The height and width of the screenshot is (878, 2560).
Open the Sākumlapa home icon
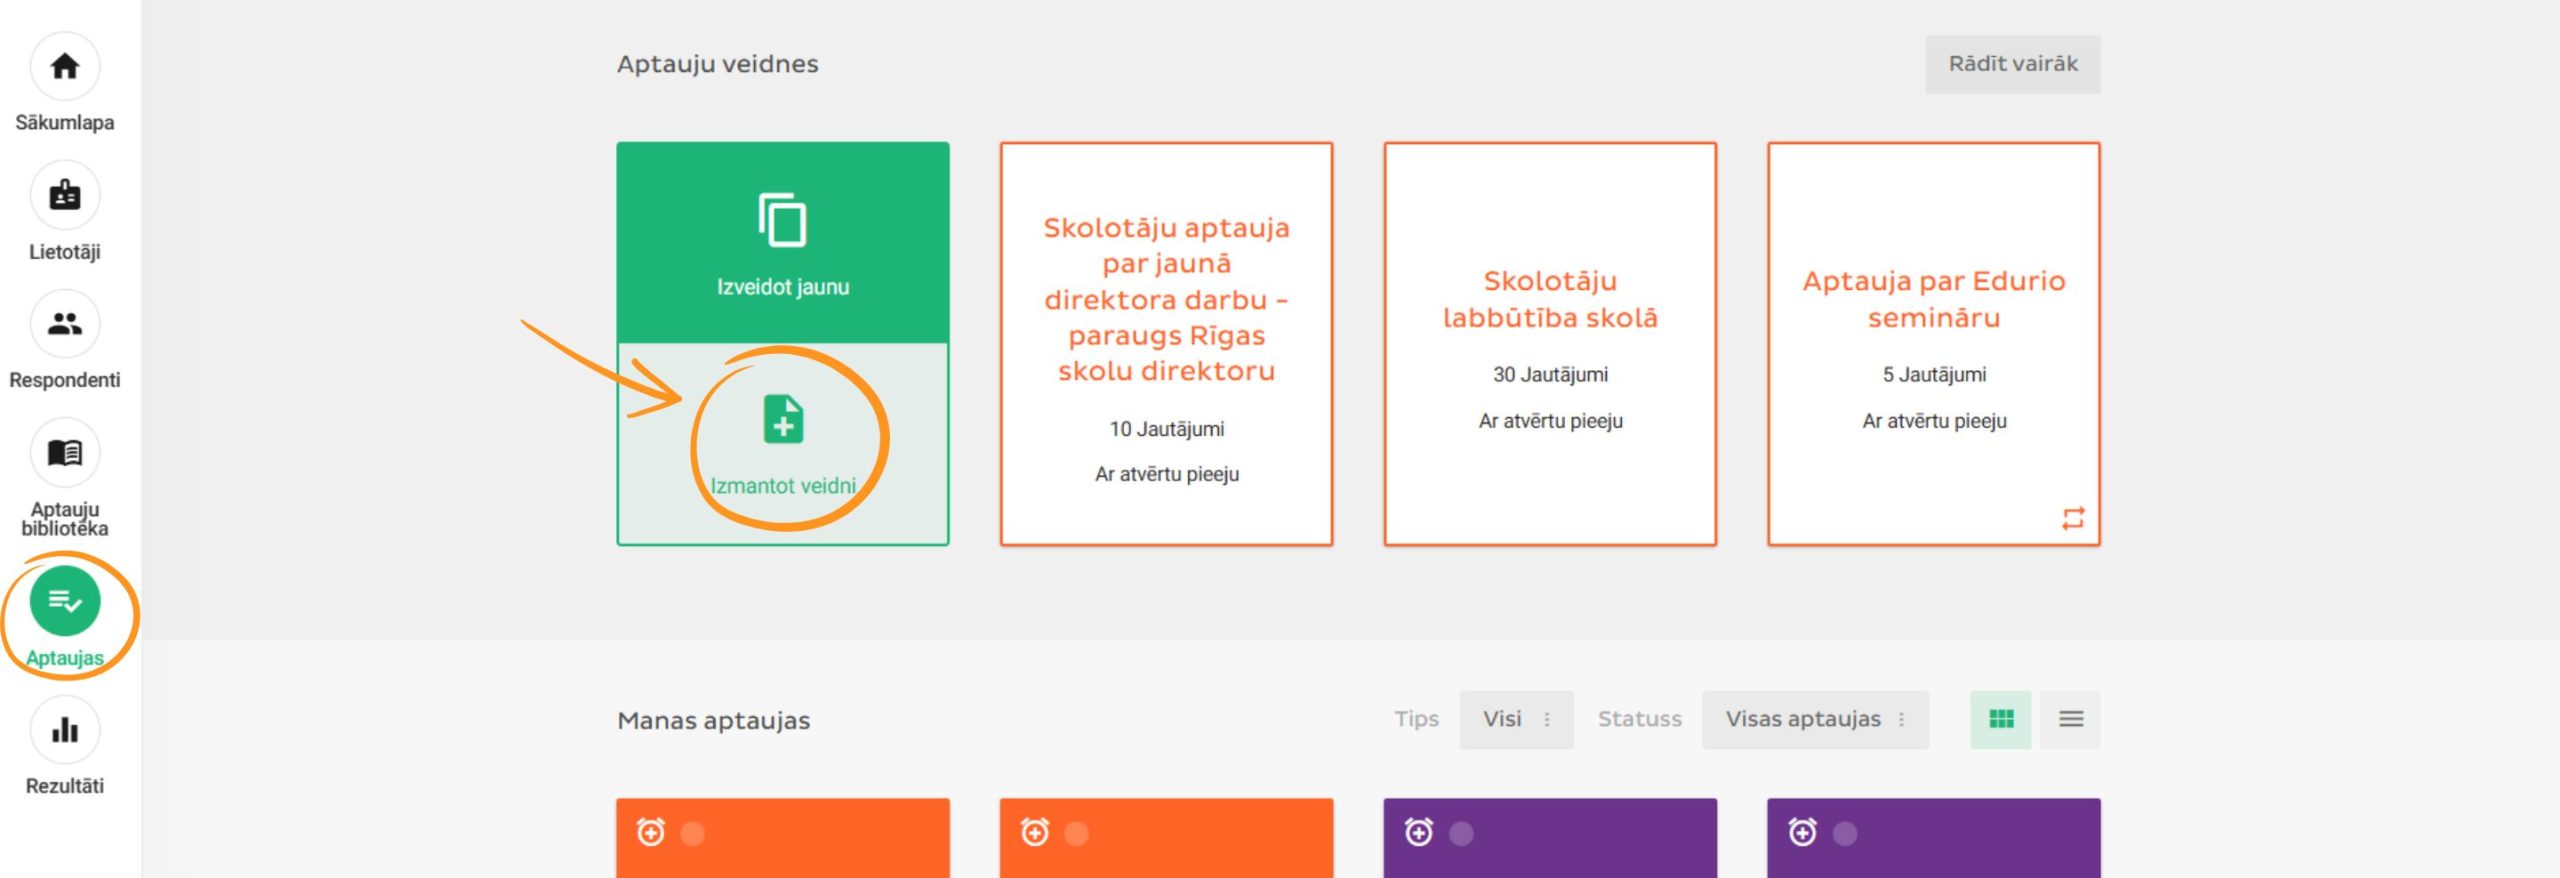pos(65,67)
